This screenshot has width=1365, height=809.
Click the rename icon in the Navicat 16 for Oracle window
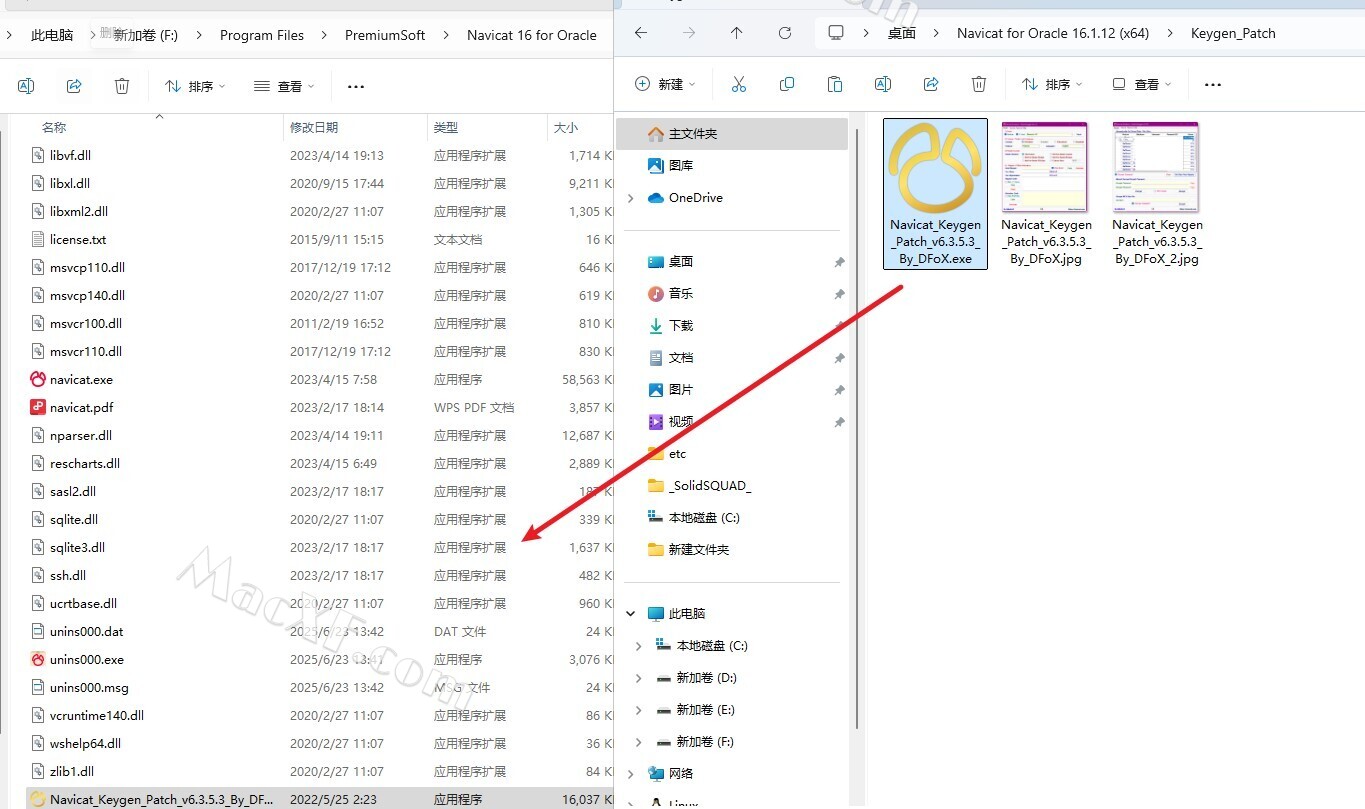[26, 86]
